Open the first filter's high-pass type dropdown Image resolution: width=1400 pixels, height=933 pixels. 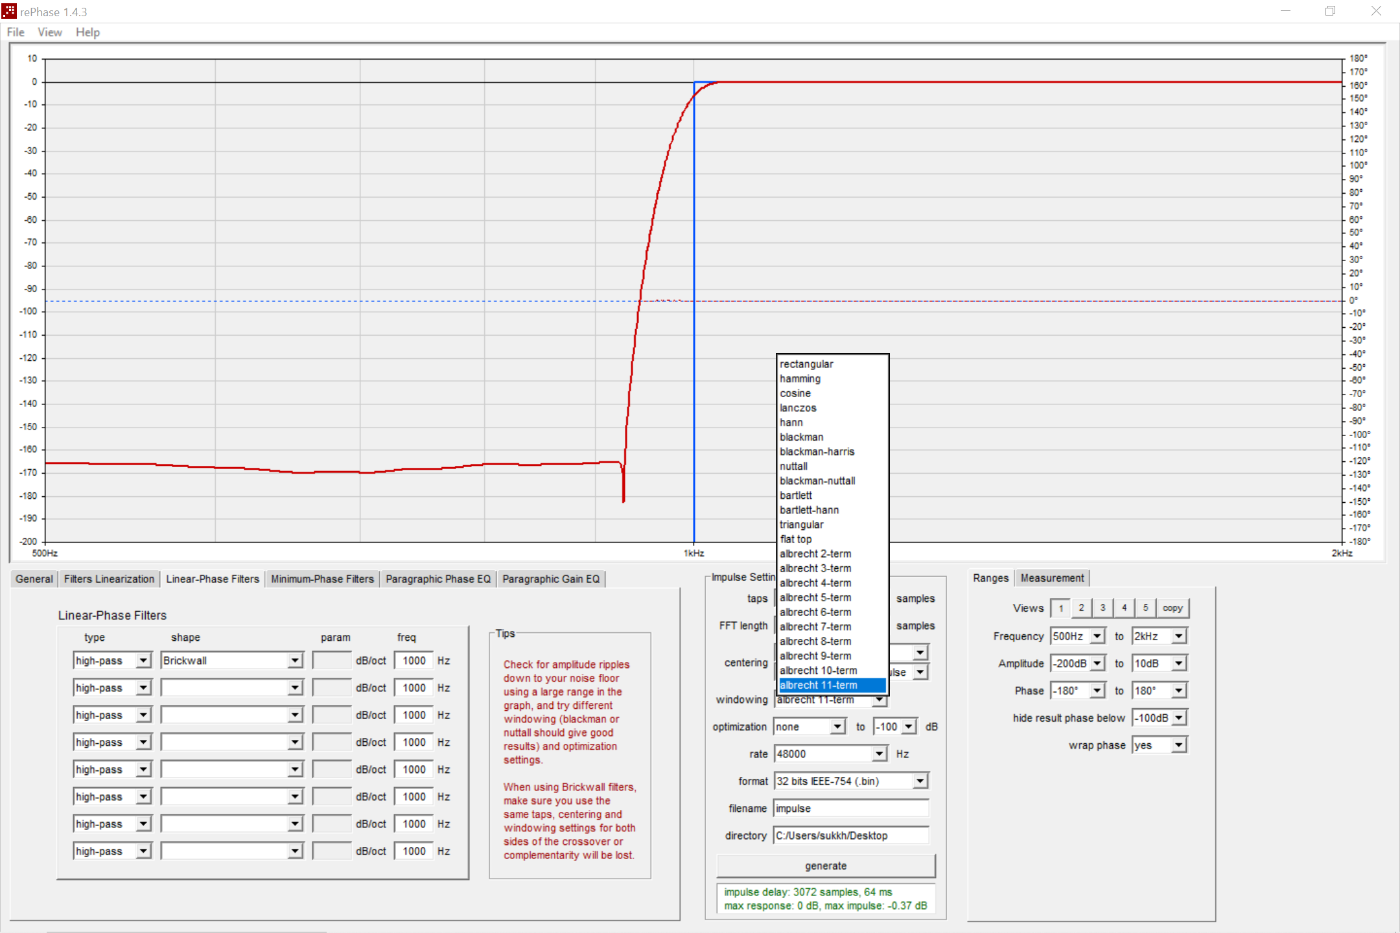tap(143, 661)
